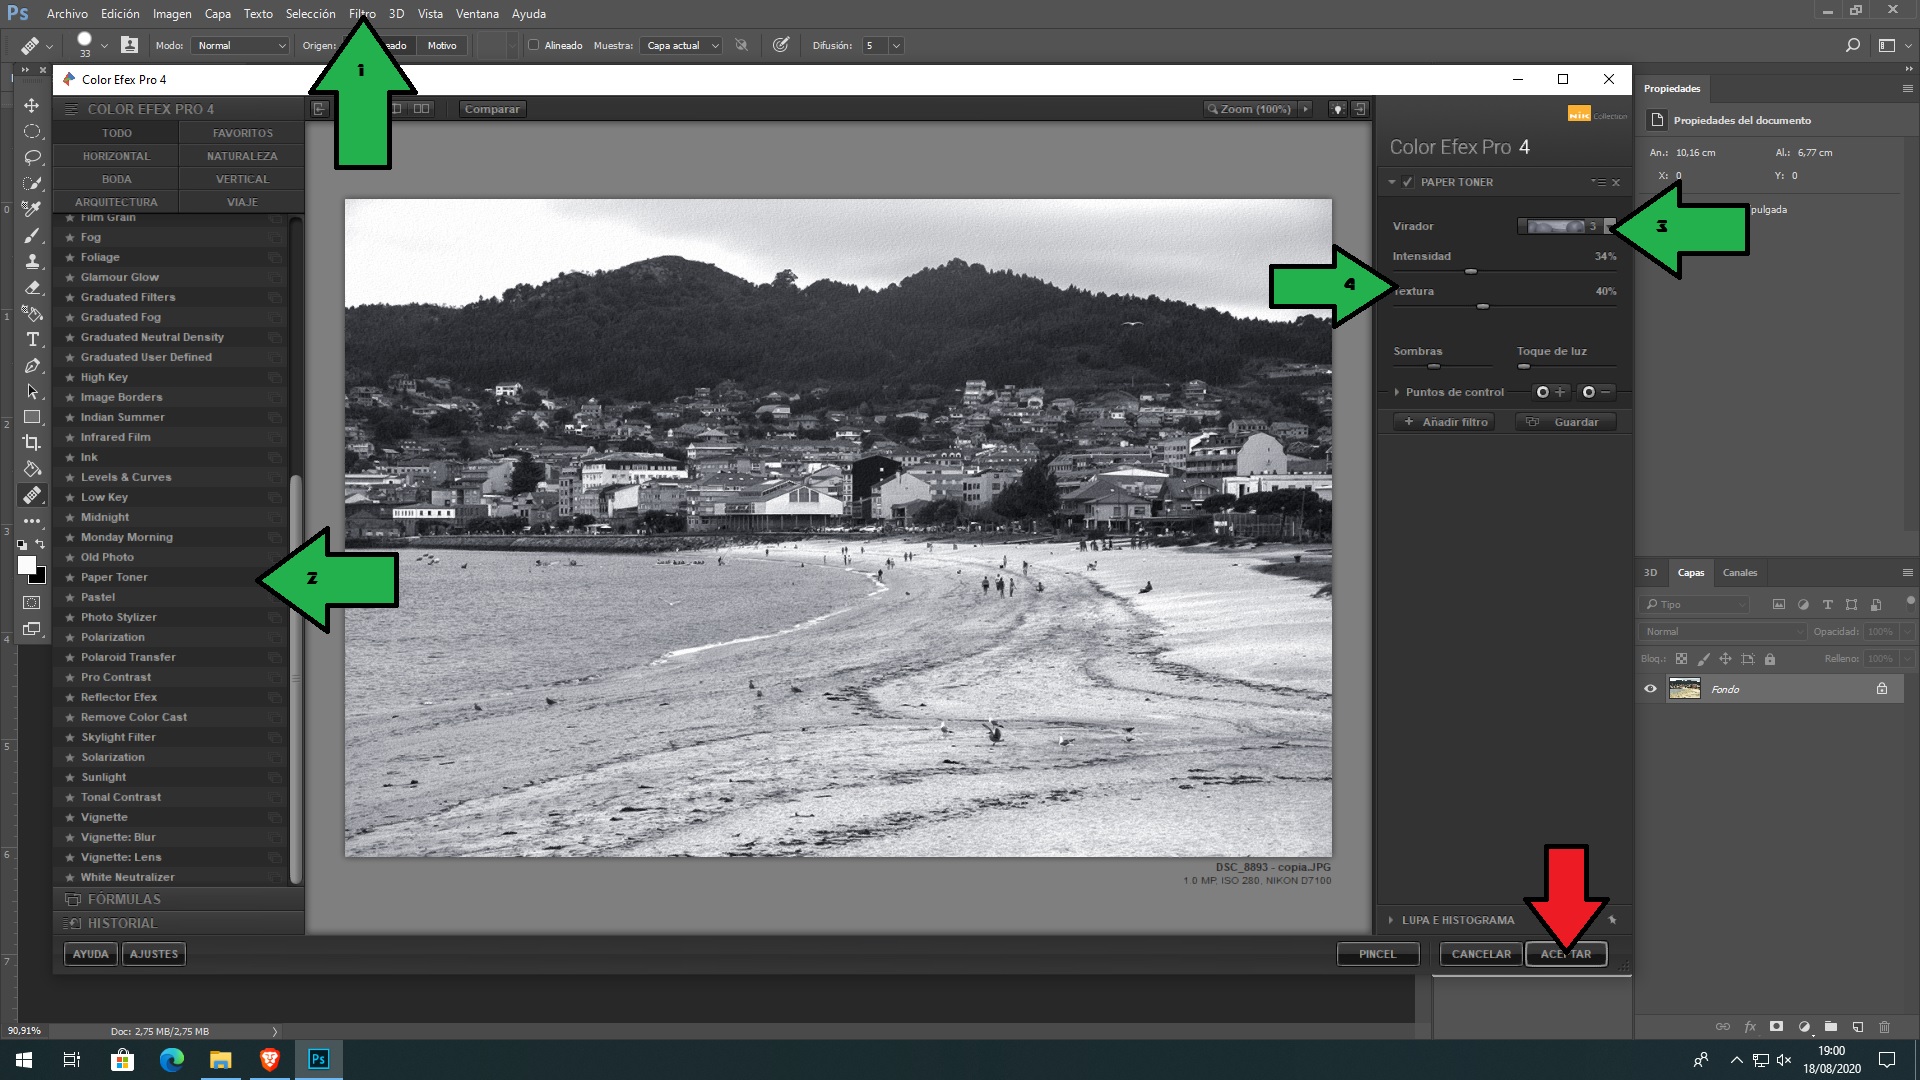The image size is (1920, 1080).
Task: Enable Alineado checkbox in toolbar
Action: 534,45
